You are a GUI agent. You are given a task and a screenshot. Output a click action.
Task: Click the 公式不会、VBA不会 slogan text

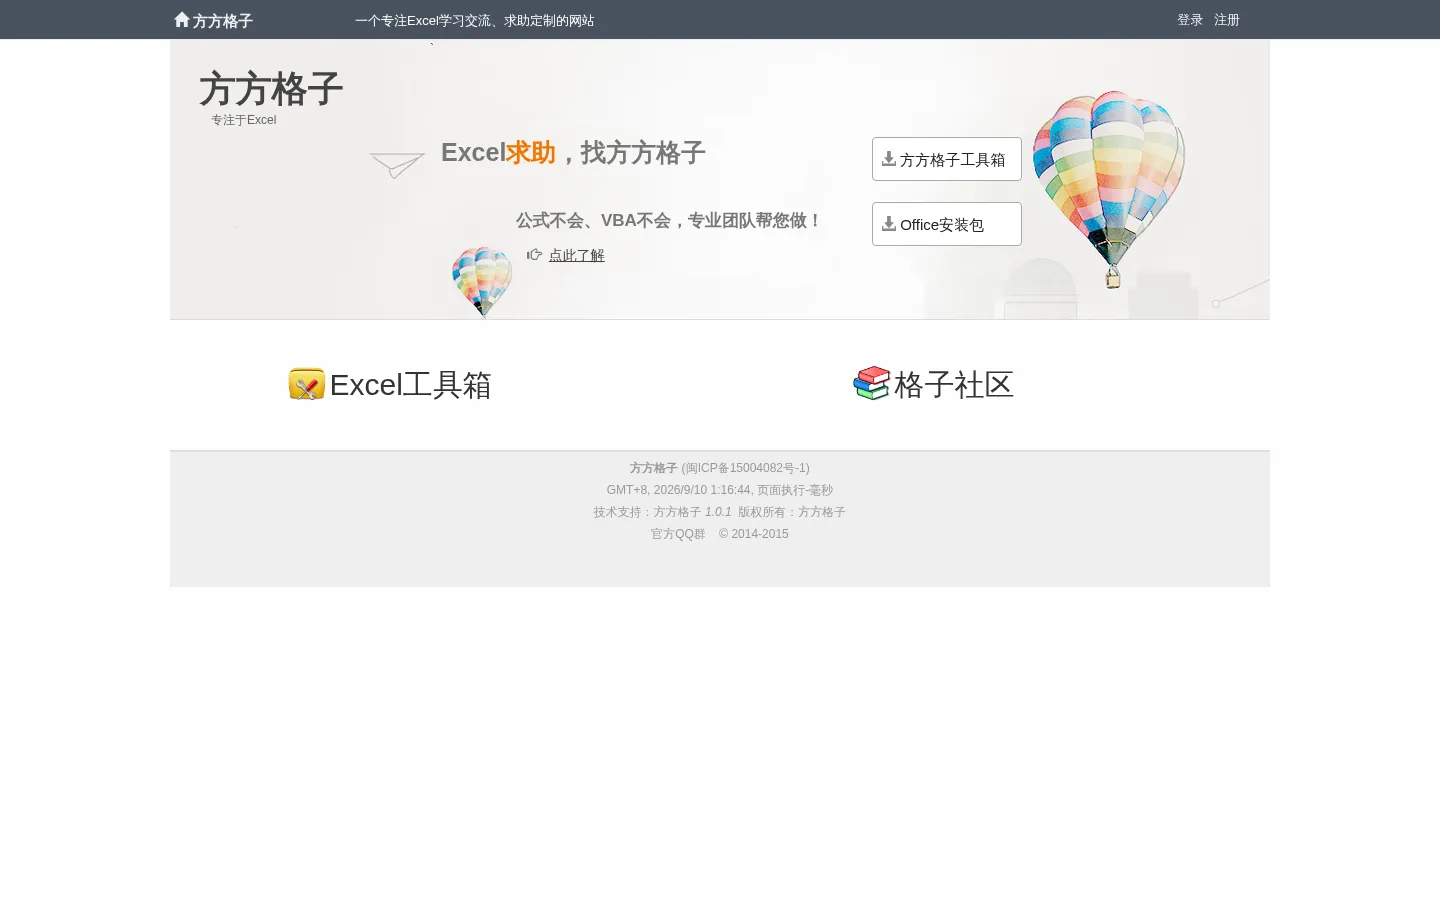(669, 220)
